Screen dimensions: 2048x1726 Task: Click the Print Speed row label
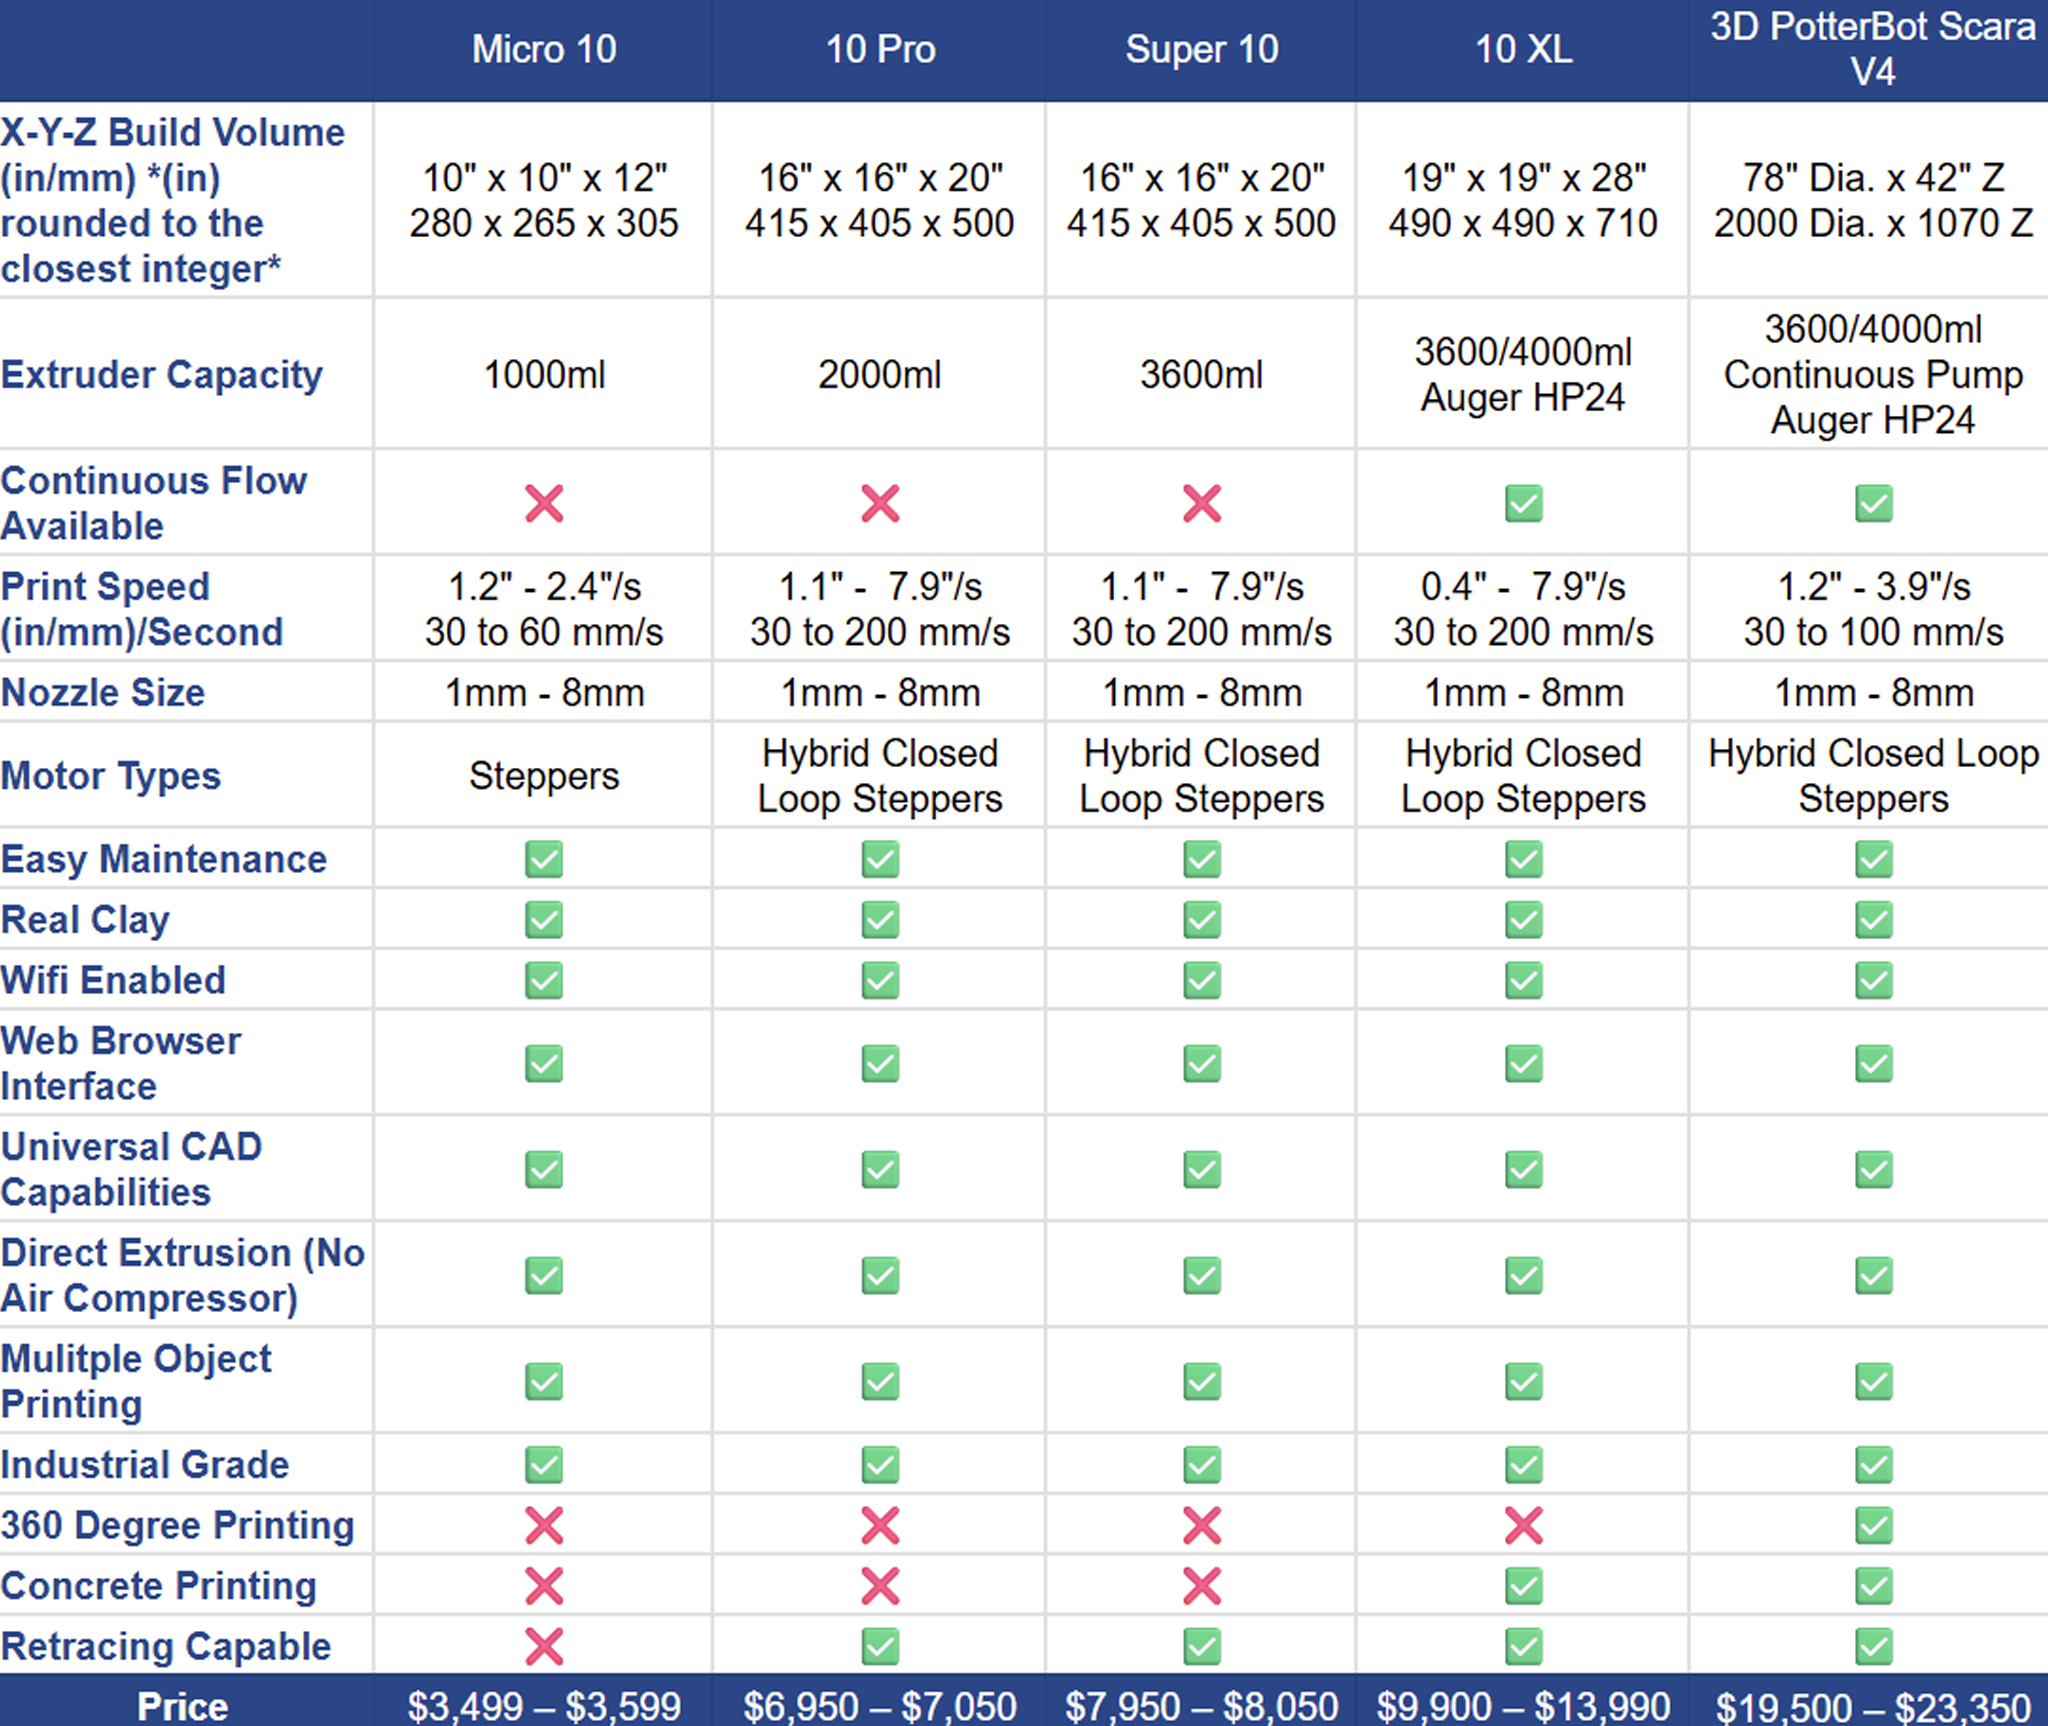pyautogui.click(x=142, y=609)
